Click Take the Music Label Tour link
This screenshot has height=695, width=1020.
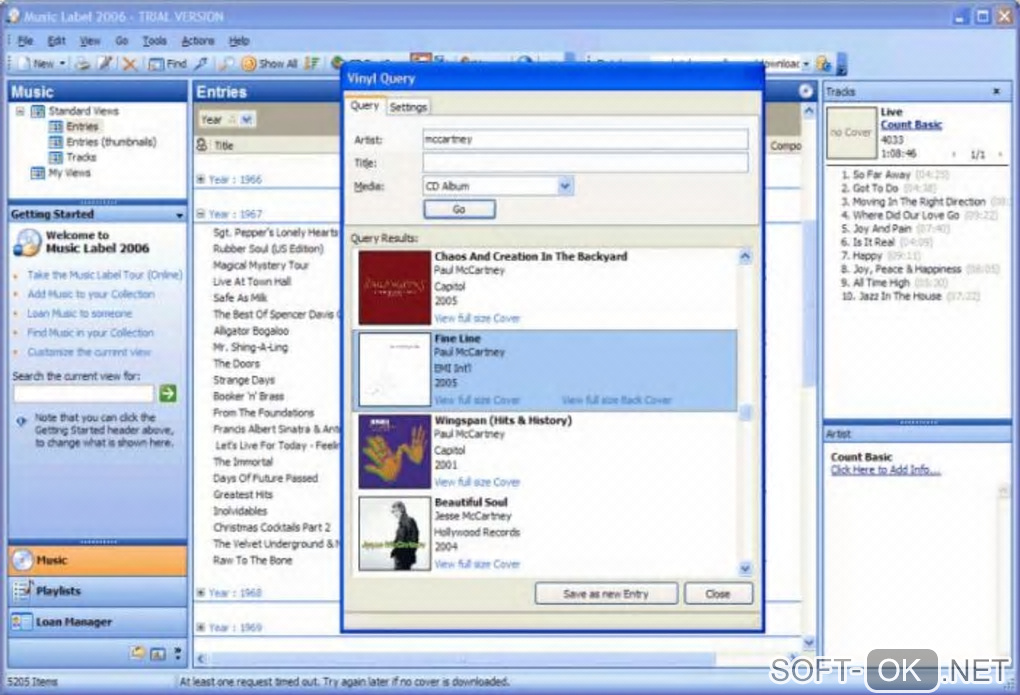tap(105, 275)
